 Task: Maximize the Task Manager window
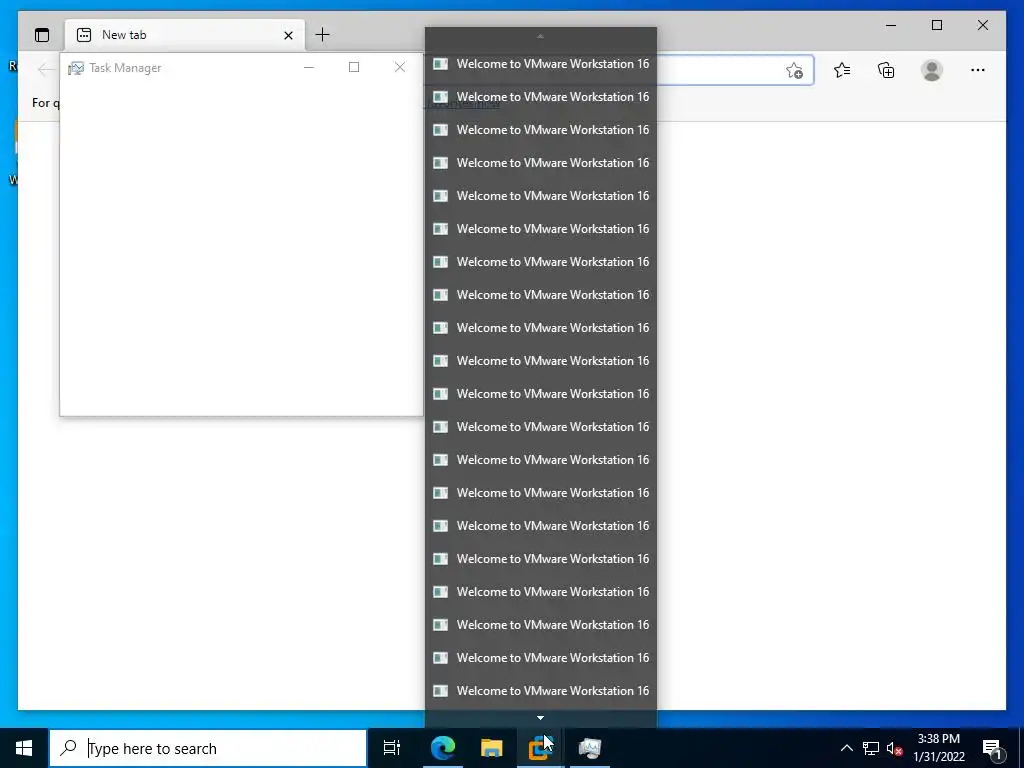354,67
